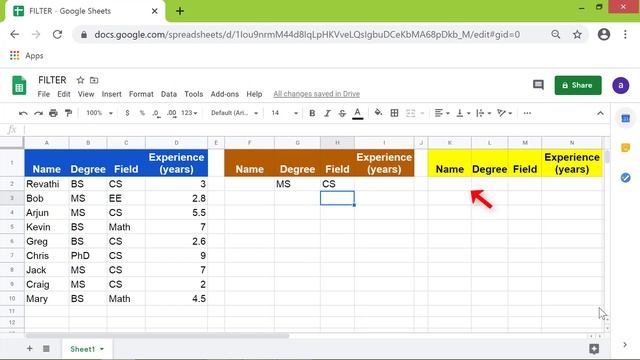Select cell G2 containing MS
Screen dimensions: 640x360
[x=297, y=184]
